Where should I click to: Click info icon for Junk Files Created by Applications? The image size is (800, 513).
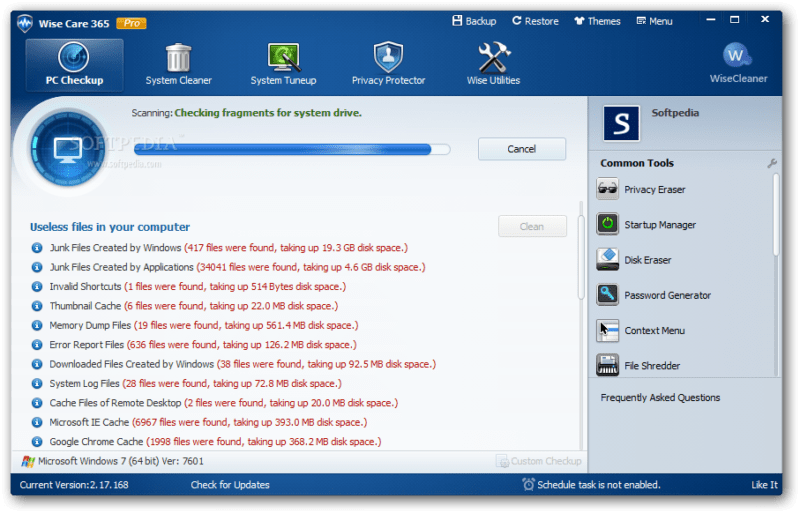click(x=37, y=267)
